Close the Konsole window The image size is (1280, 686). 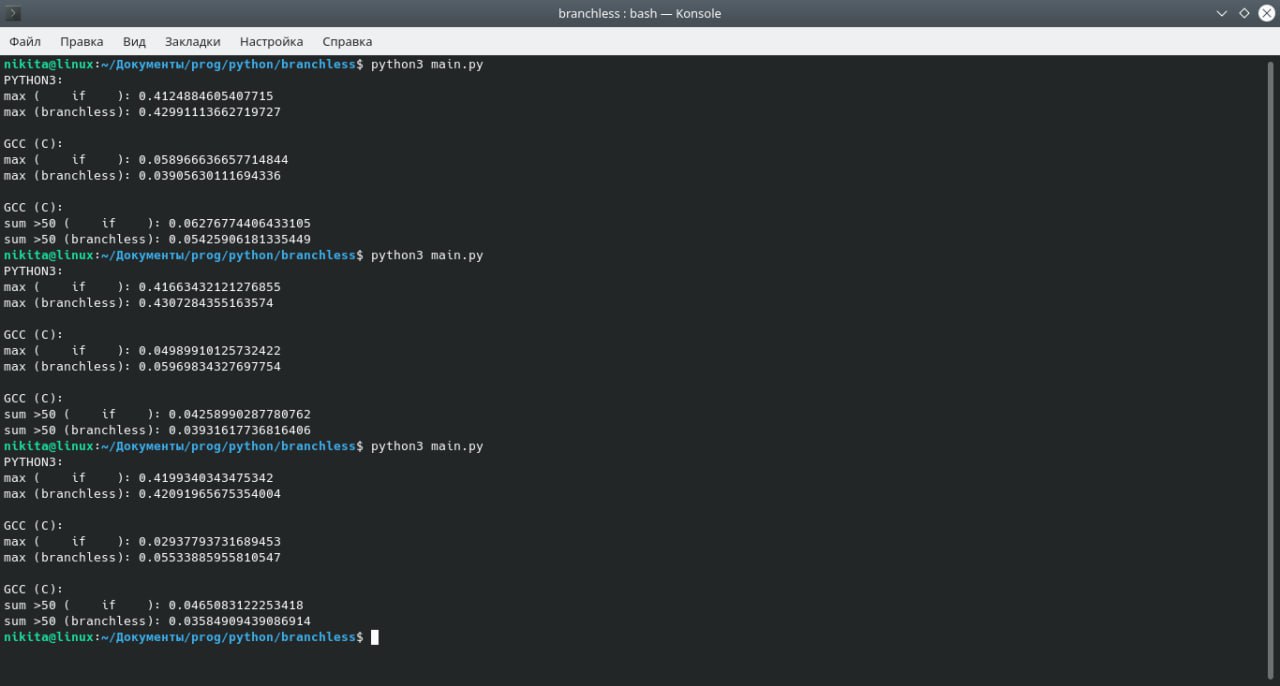click(x=1266, y=13)
